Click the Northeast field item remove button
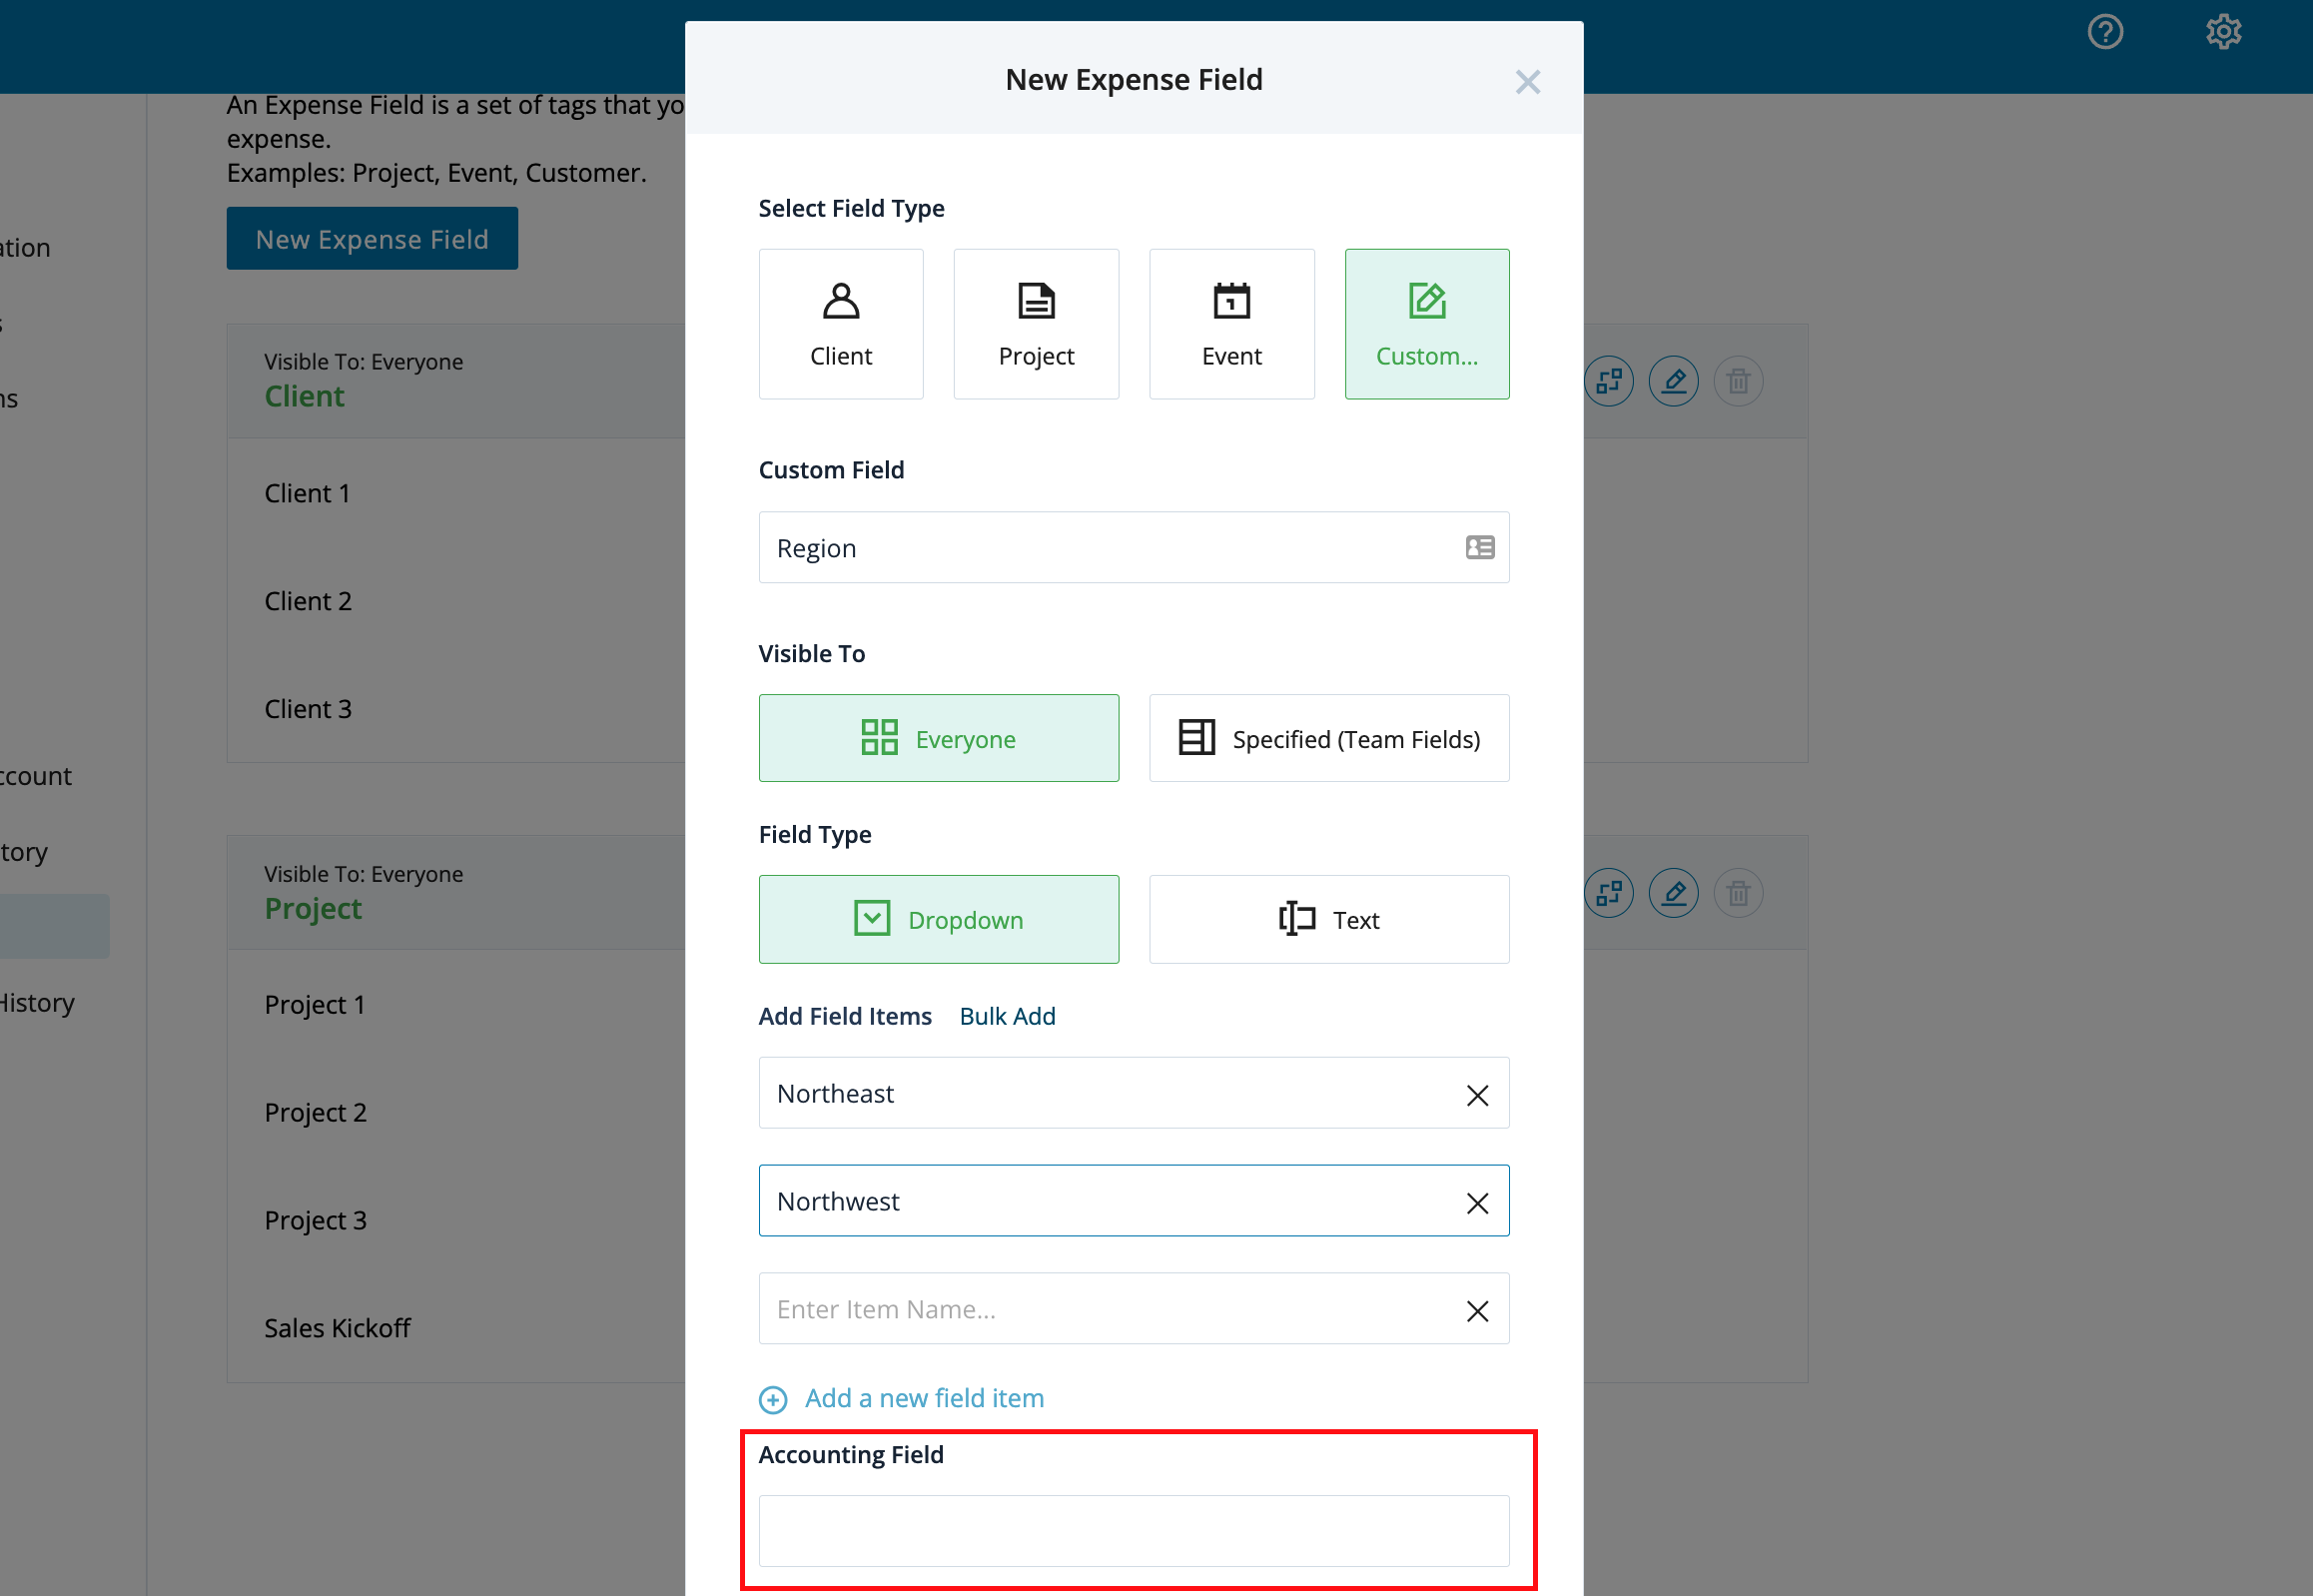This screenshot has width=2313, height=1596. (1476, 1094)
